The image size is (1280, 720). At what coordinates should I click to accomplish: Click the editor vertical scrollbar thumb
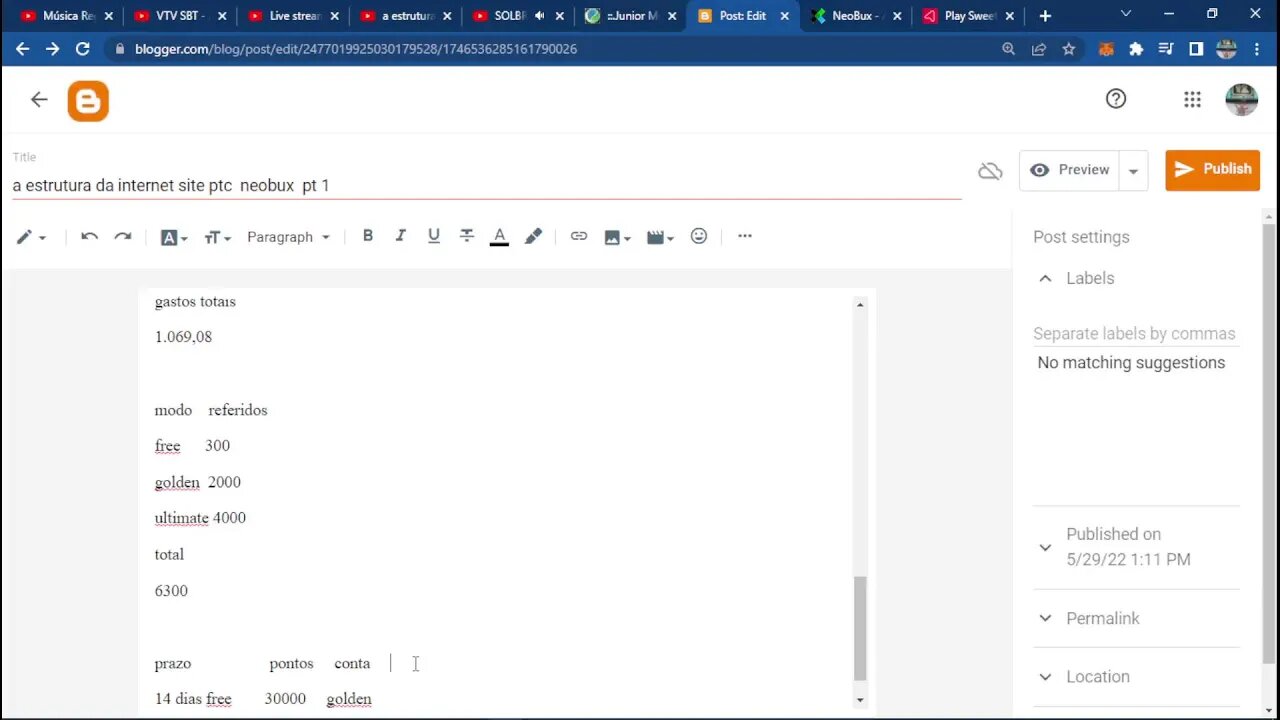pos(860,629)
